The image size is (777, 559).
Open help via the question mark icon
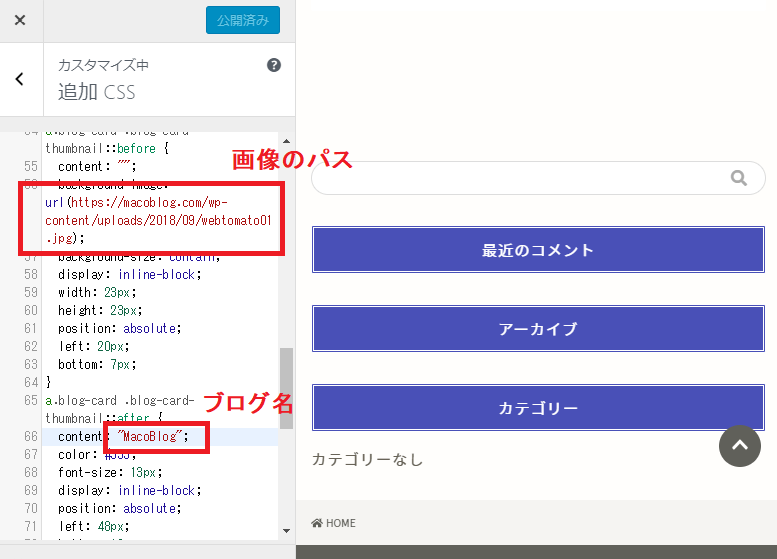(x=274, y=65)
